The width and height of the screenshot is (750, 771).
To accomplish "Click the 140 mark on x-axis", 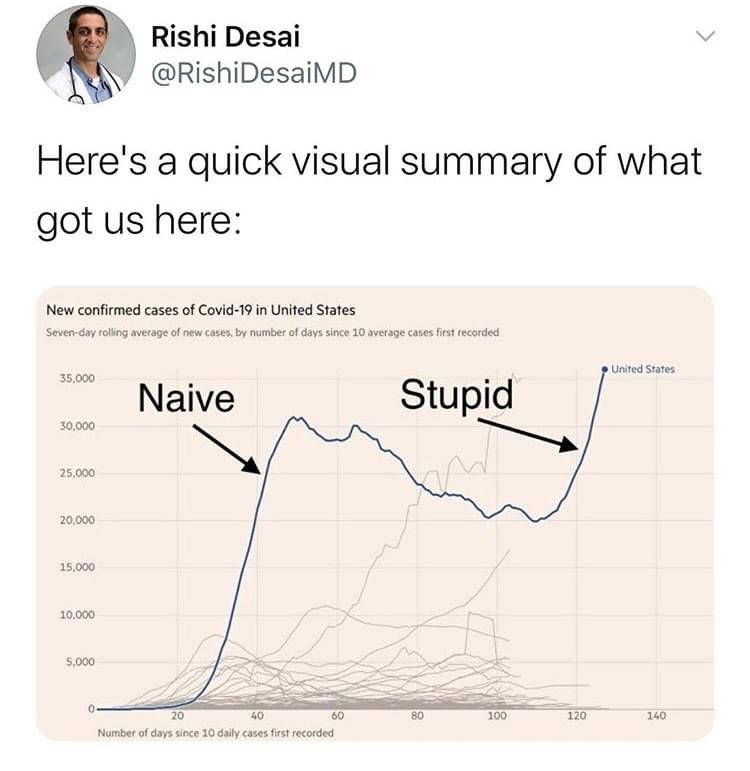I will [656, 716].
